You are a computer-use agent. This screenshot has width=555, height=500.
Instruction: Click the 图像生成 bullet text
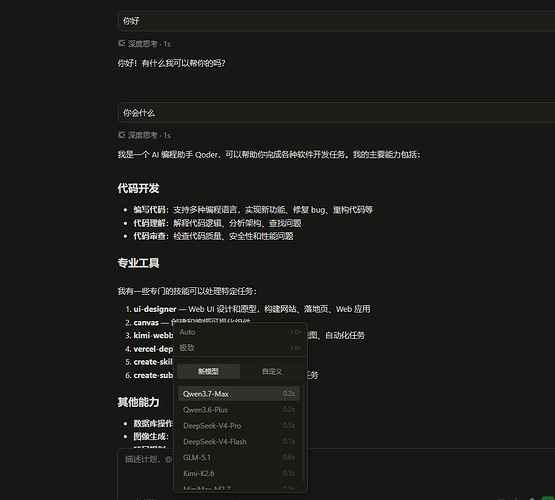pos(151,437)
